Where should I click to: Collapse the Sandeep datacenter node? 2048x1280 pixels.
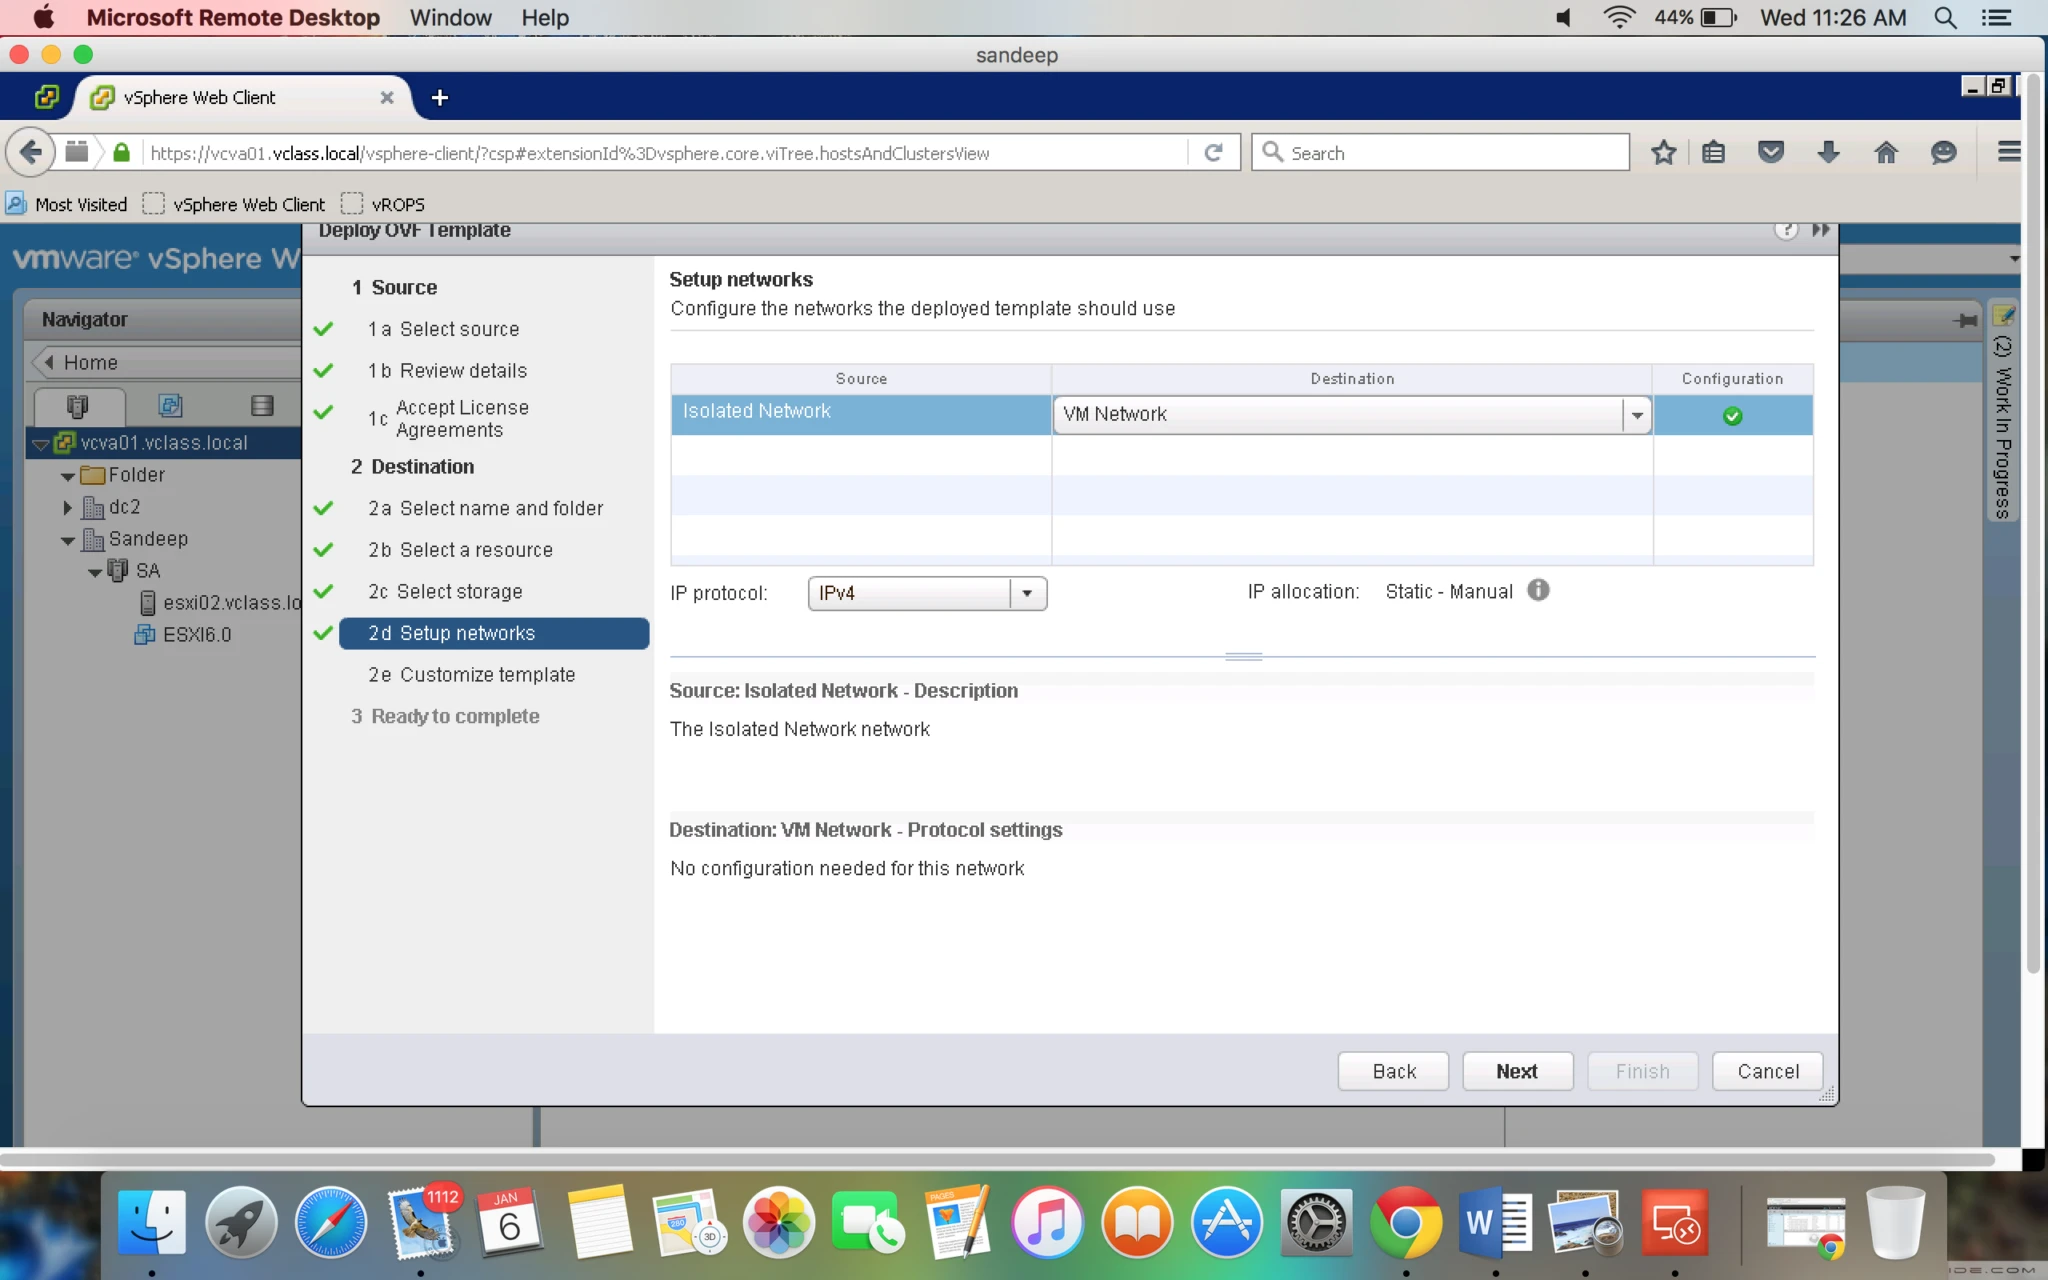click(67, 540)
